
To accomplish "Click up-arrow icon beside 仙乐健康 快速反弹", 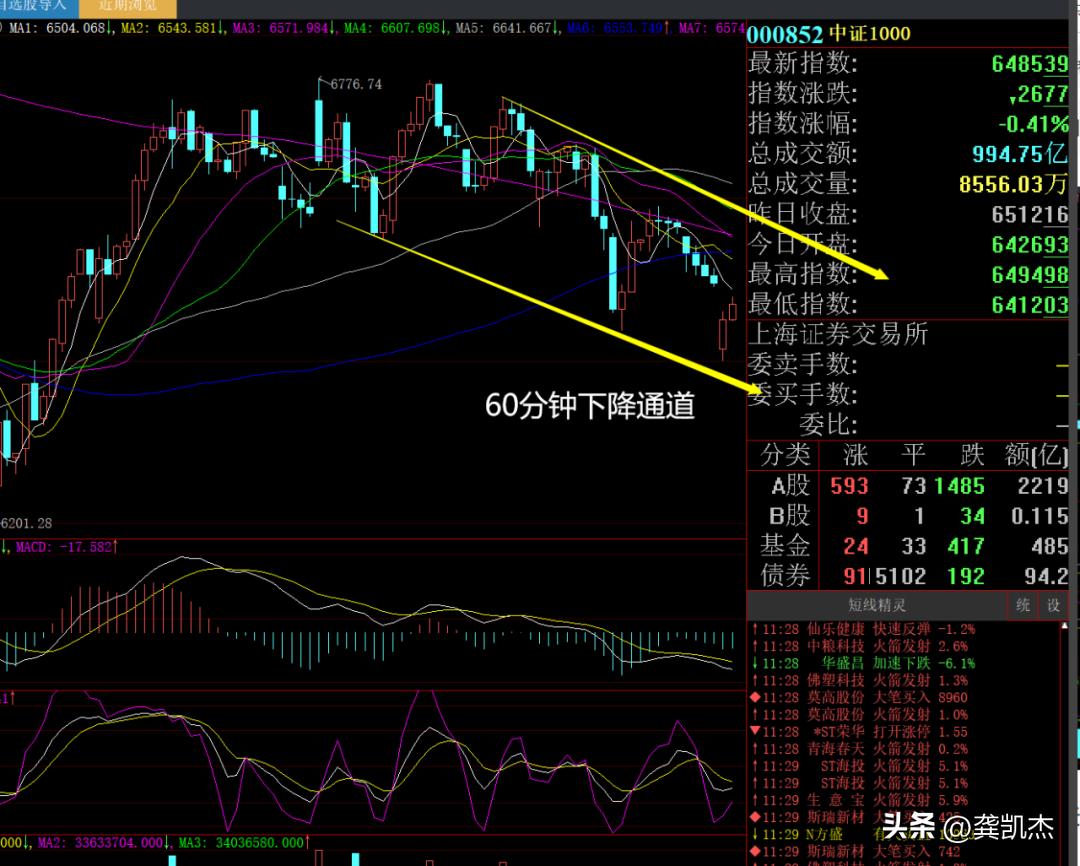I will [753, 630].
